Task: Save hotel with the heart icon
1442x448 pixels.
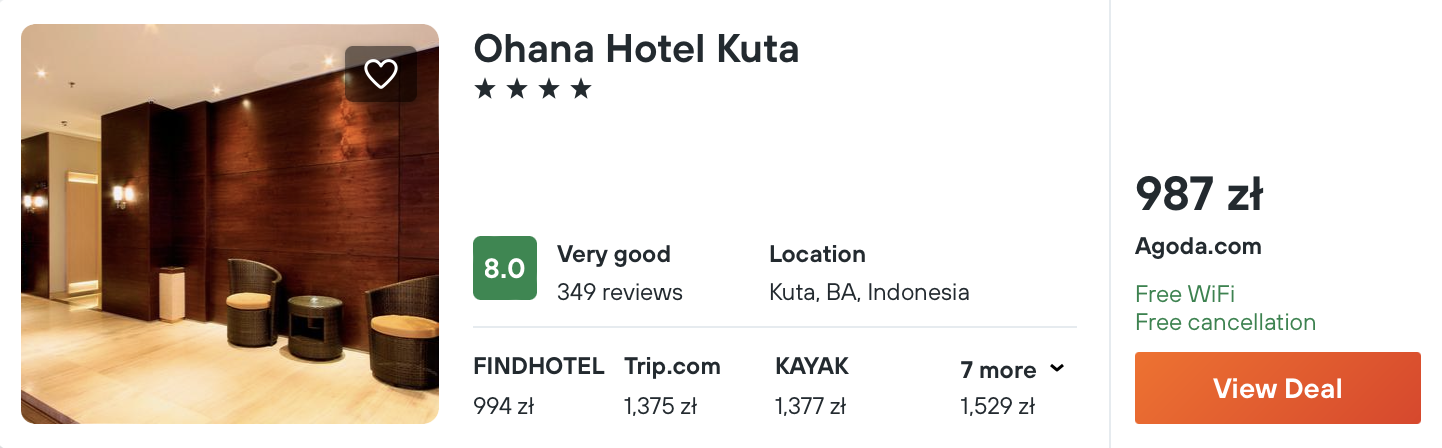Action: [381, 74]
